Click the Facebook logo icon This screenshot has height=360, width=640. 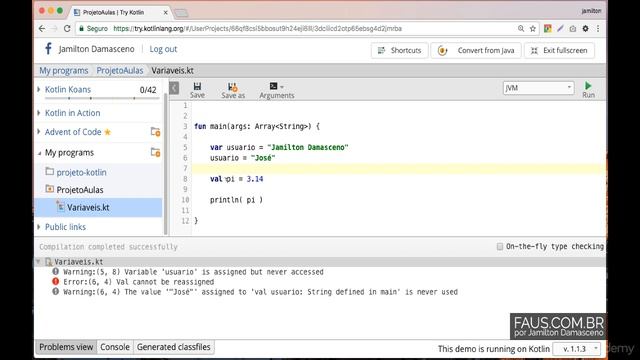click(x=48, y=49)
